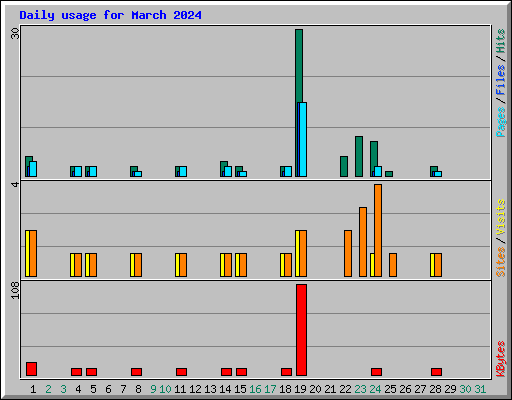The image size is (512, 400).
Task: Click day label '4' on the x-axis
Action: [78, 389]
